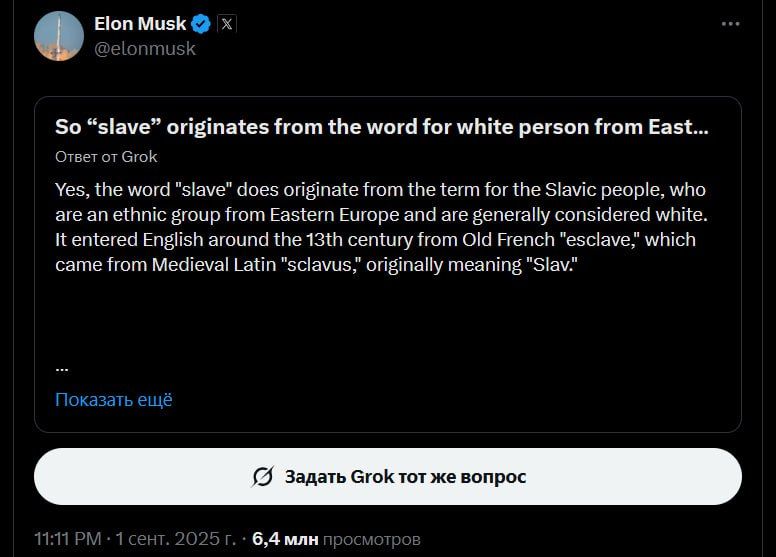Open the tweet's more options menu
Viewport: 776px width, 557px height.
tap(730, 24)
